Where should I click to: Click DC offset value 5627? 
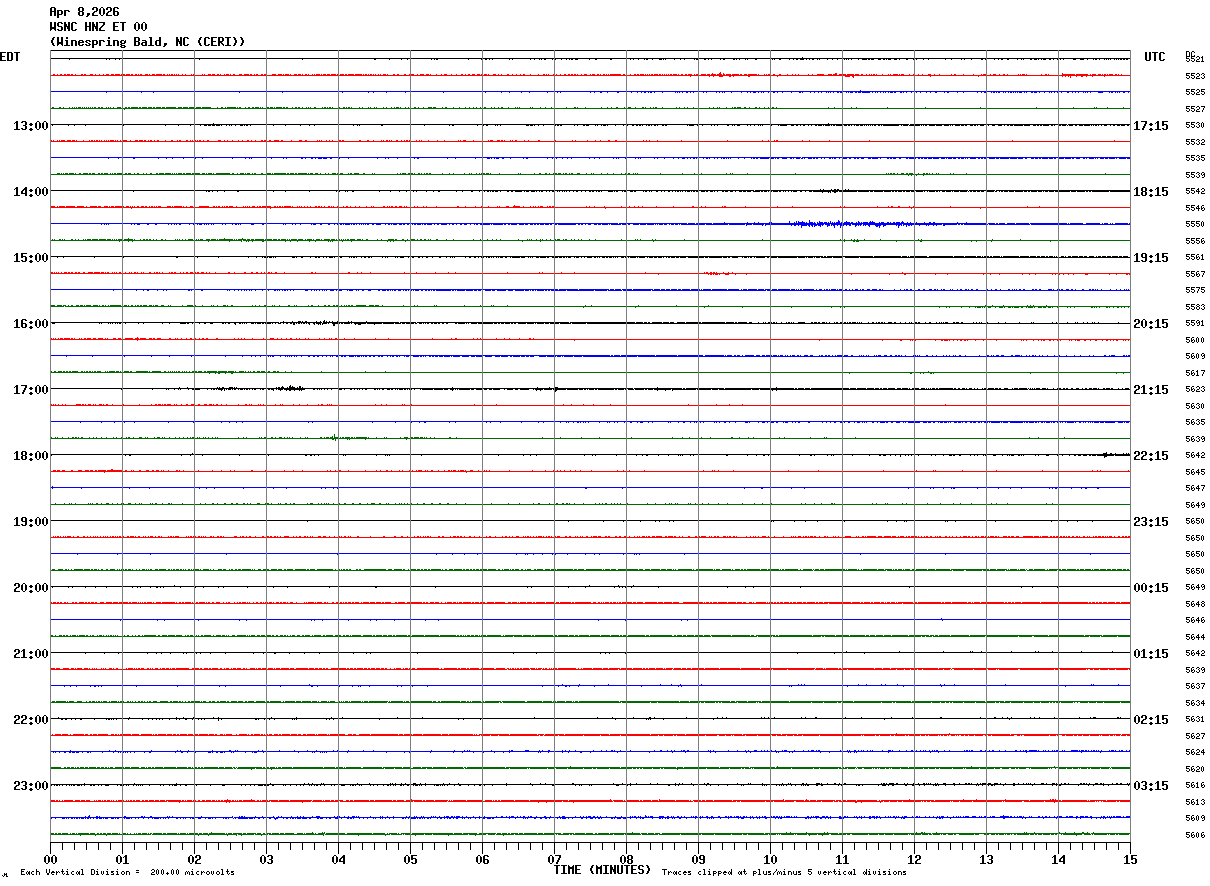pyautogui.click(x=1194, y=736)
